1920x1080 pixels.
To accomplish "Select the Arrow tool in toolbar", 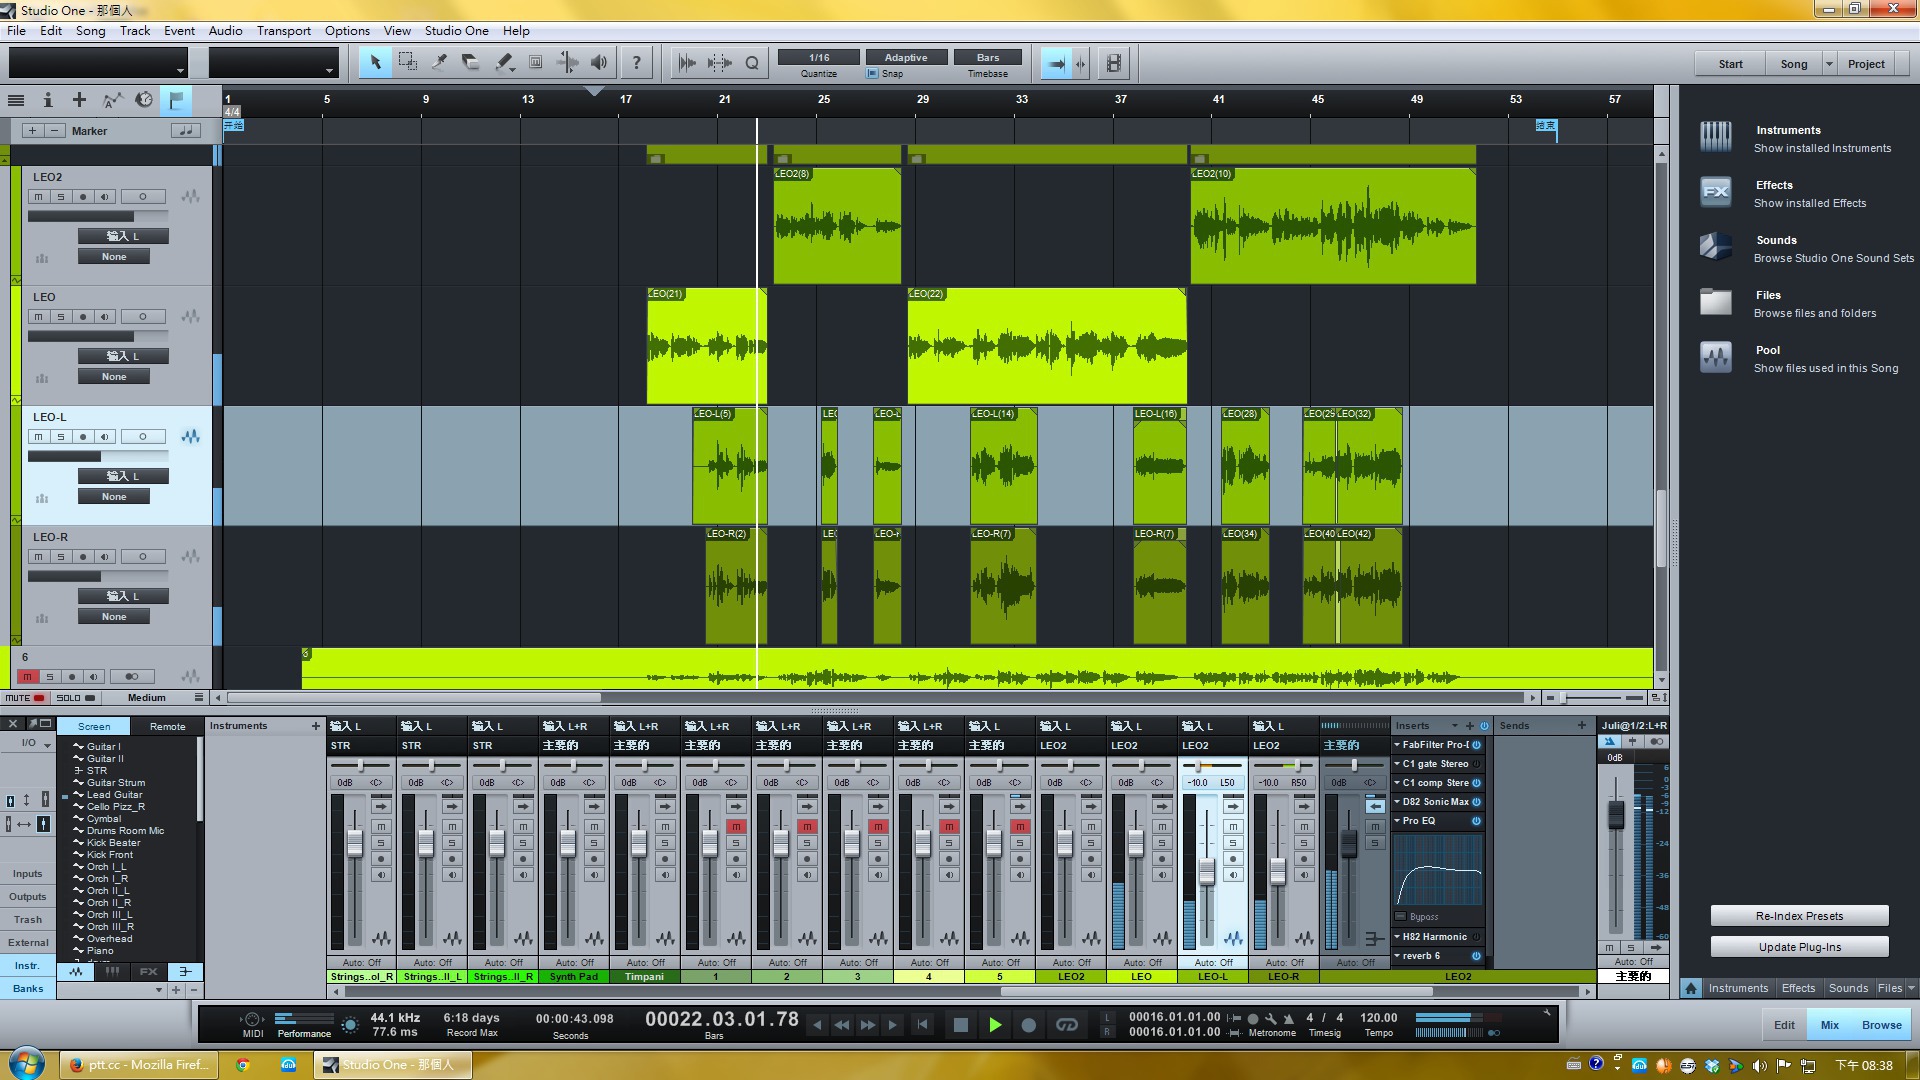I will click(375, 62).
